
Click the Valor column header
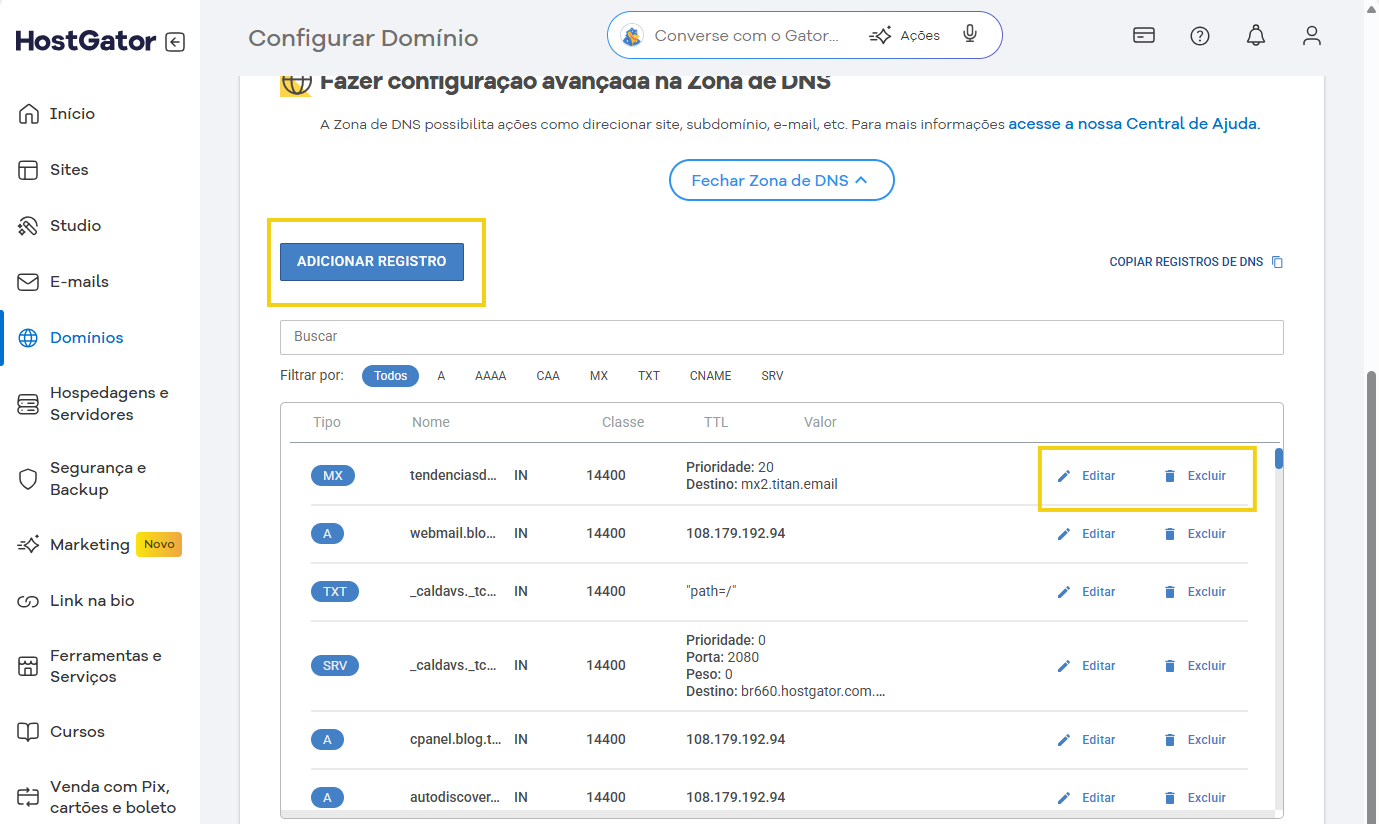pyautogui.click(x=820, y=422)
